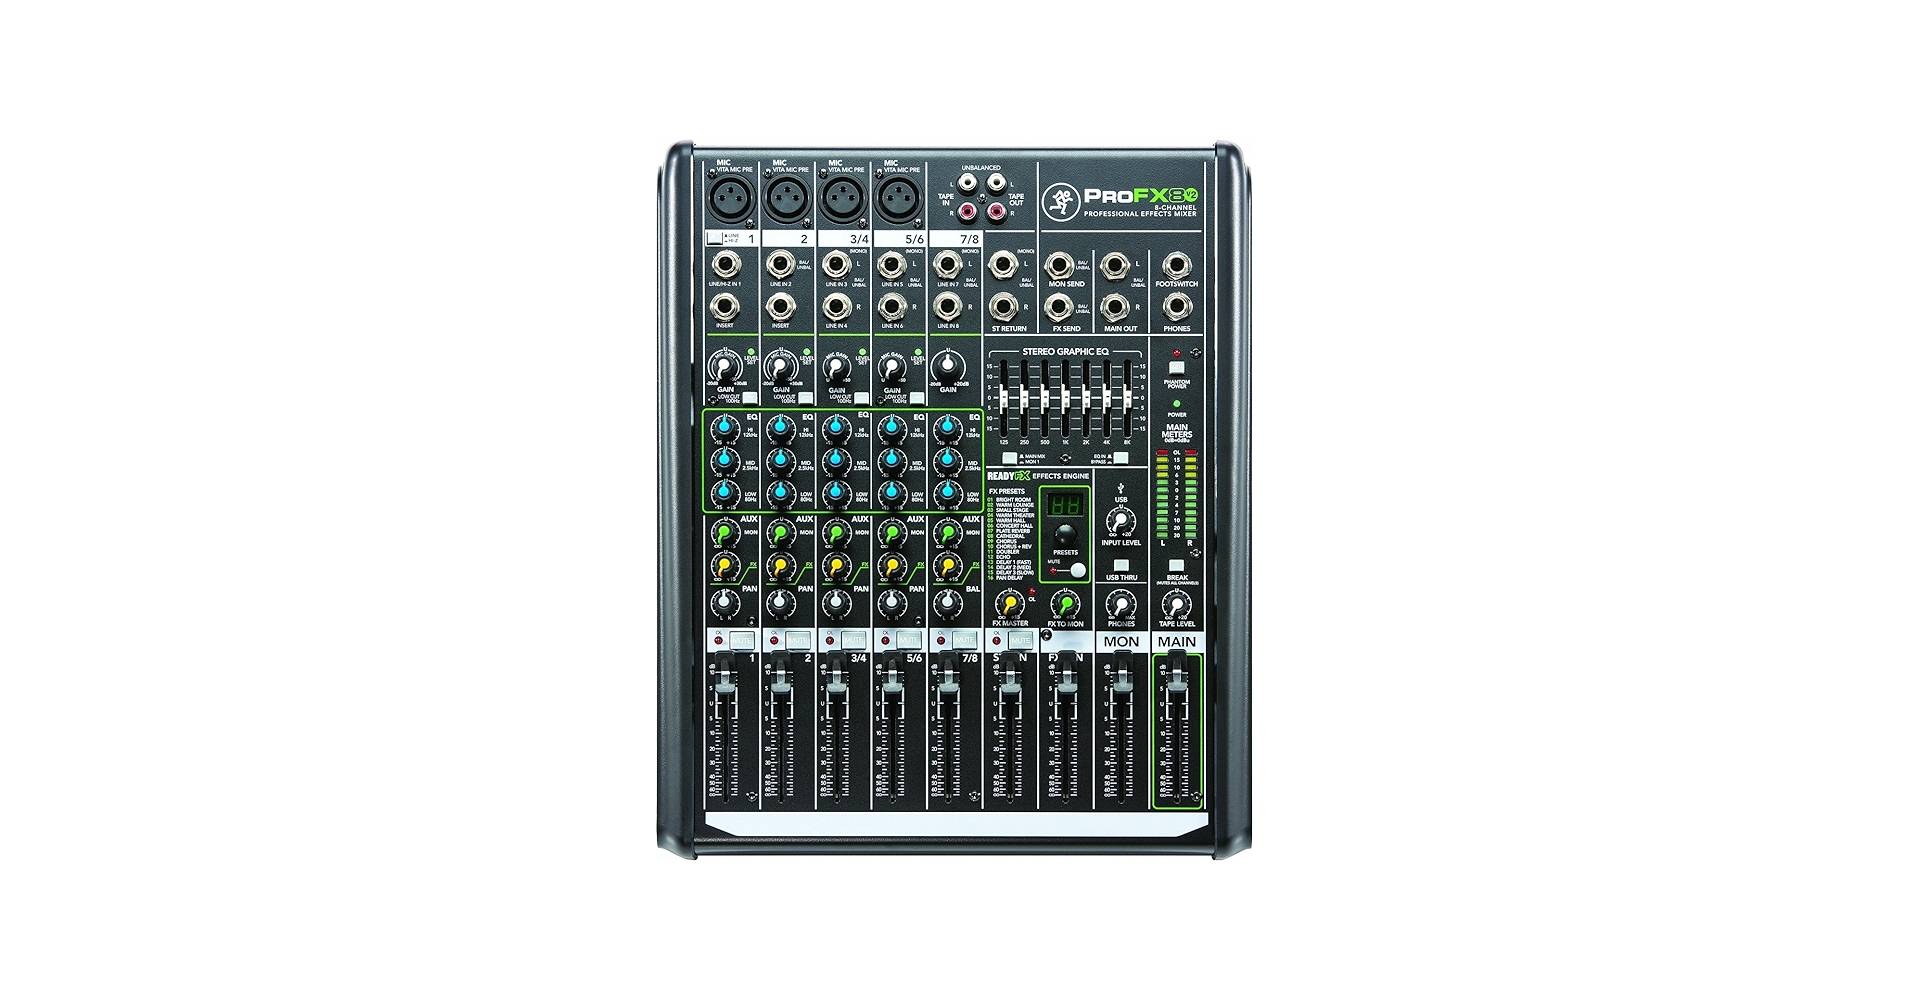Click the MON SEND jack
The height and width of the screenshot is (1000, 1910).
click(x=1060, y=265)
